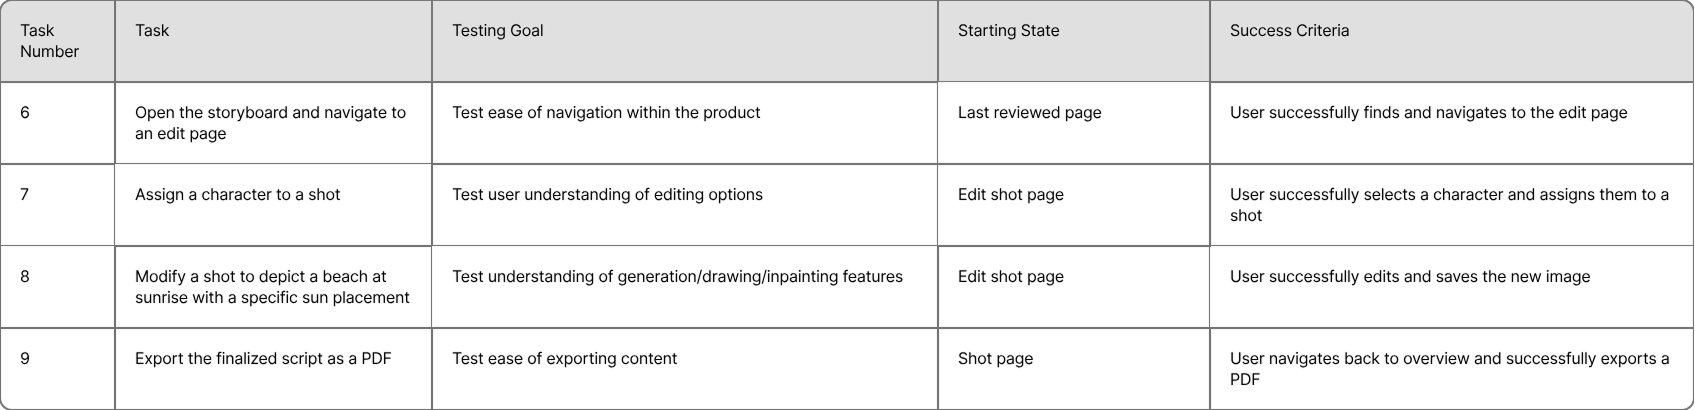Select "Export the finalized script as a PDF" cell
The height and width of the screenshot is (410, 1695).
pos(263,359)
